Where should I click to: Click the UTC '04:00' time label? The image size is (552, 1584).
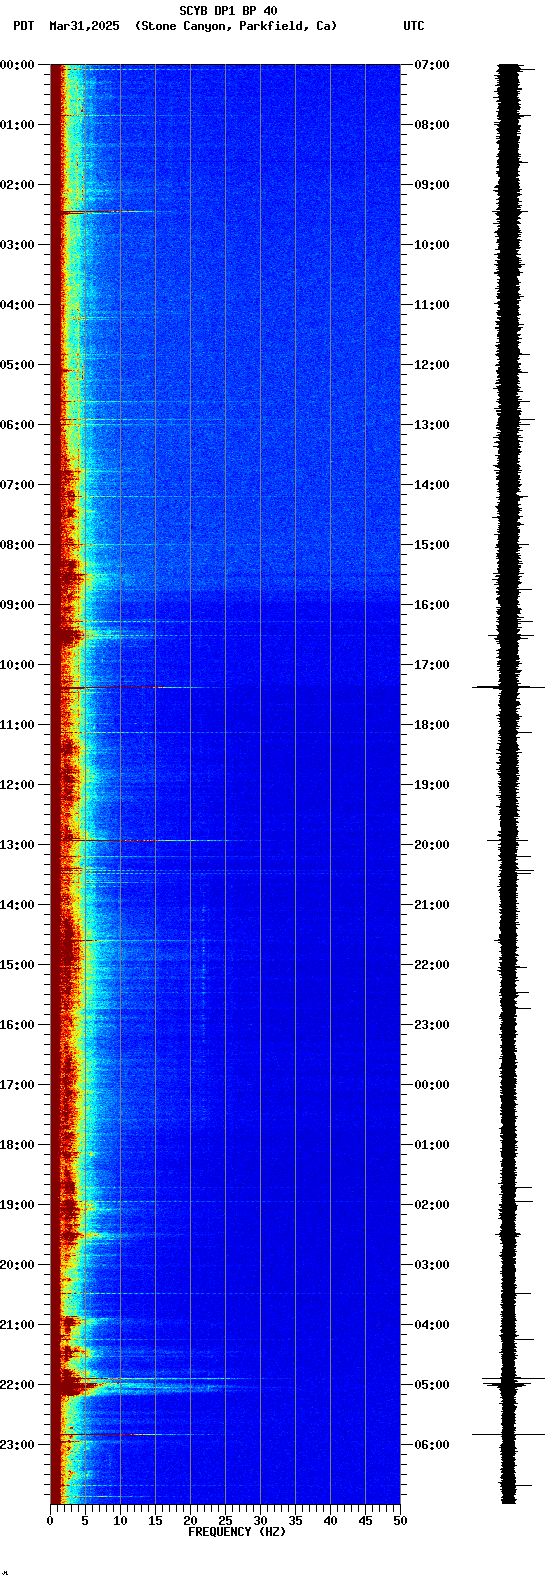pos(432,1325)
